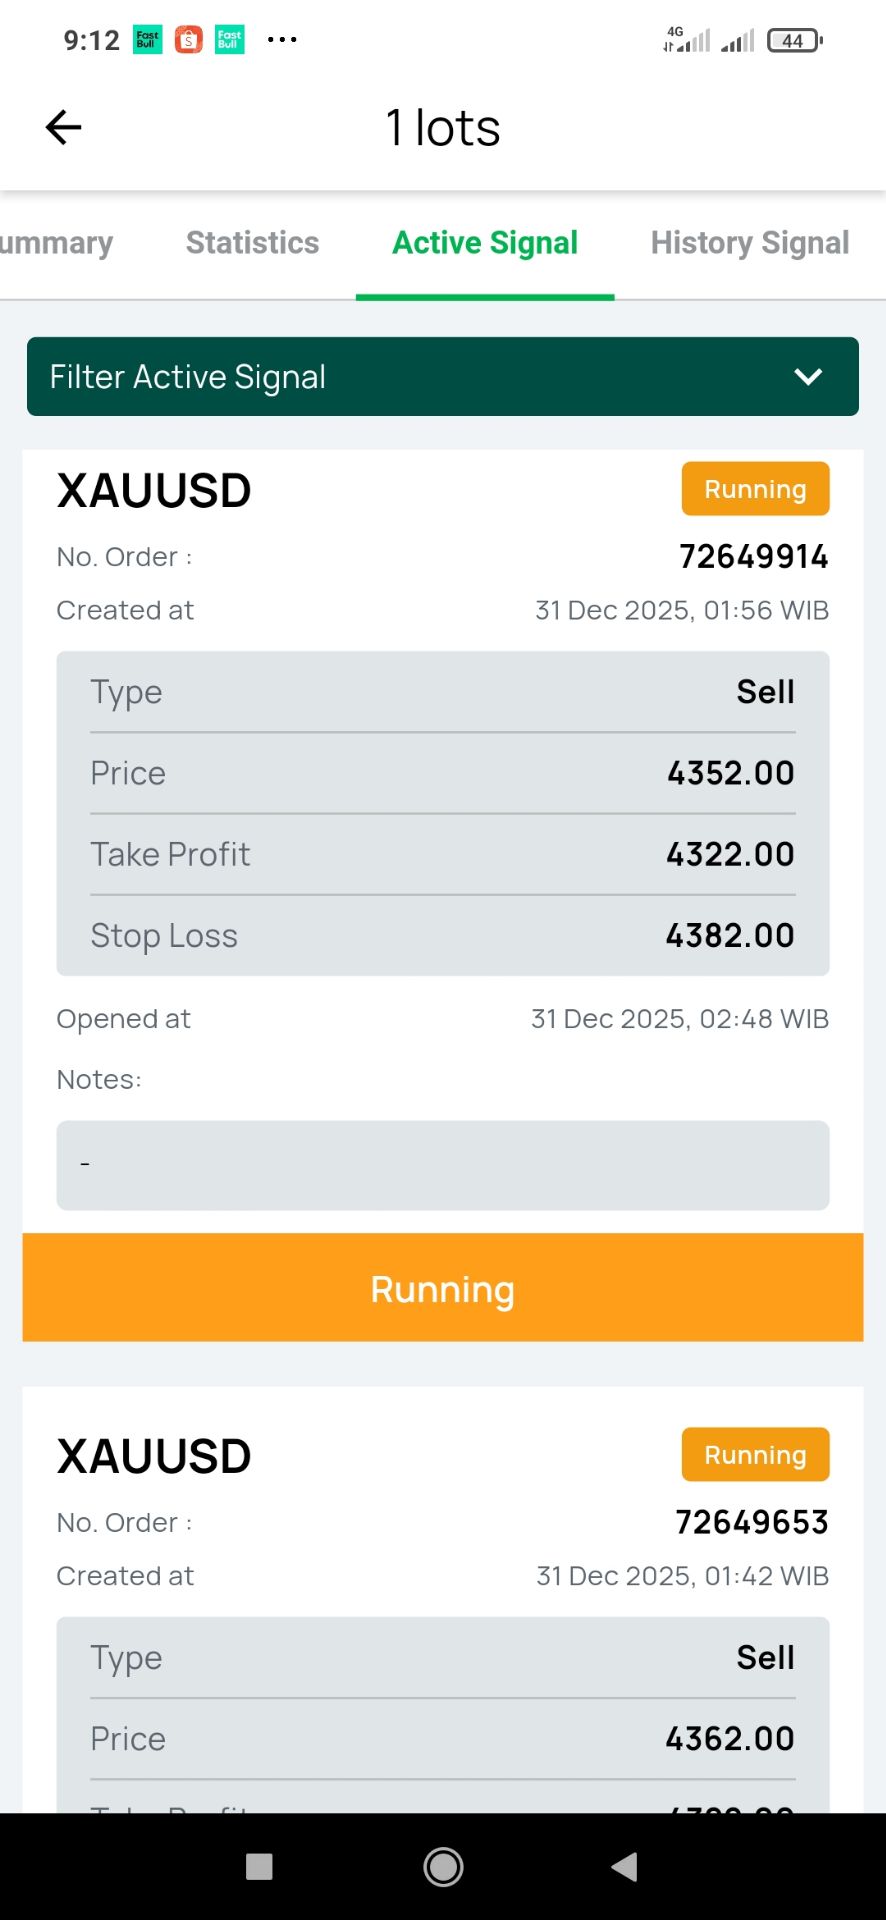Tap the battery status icon
886x1920 pixels.
[x=794, y=40]
